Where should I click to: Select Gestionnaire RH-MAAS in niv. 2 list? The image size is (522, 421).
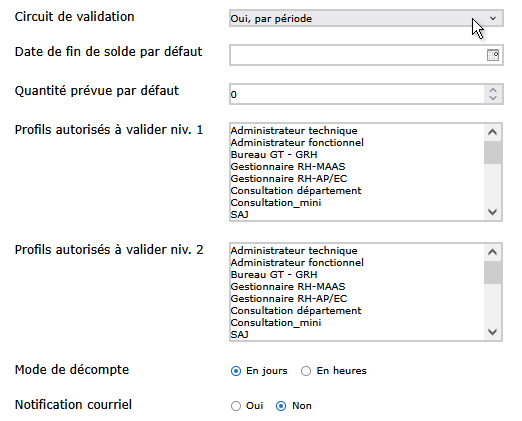click(288, 287)
